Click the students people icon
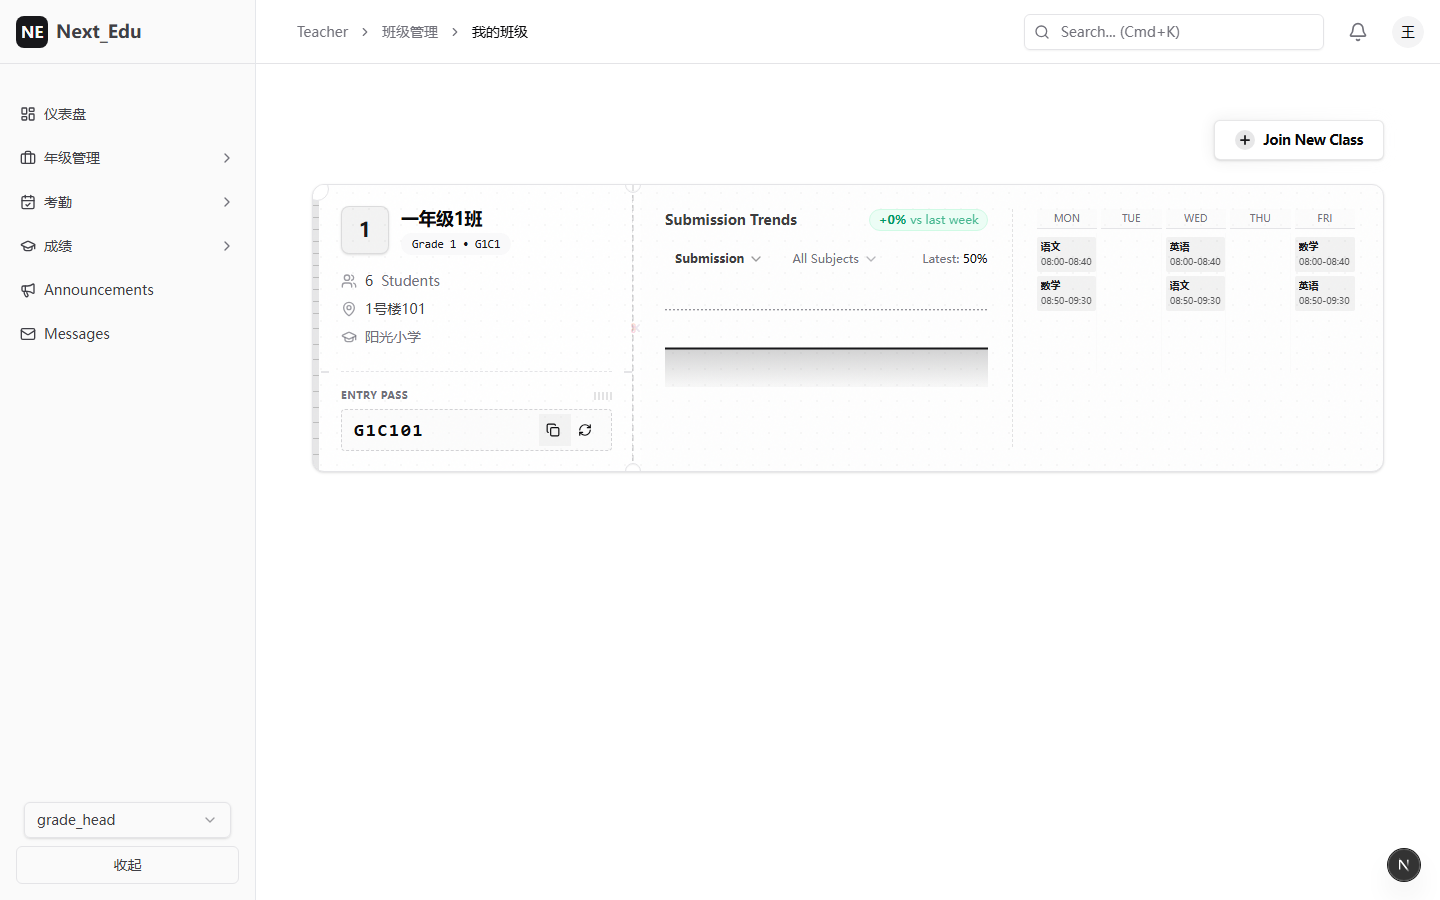1440x900 pixels. (349, 281)
